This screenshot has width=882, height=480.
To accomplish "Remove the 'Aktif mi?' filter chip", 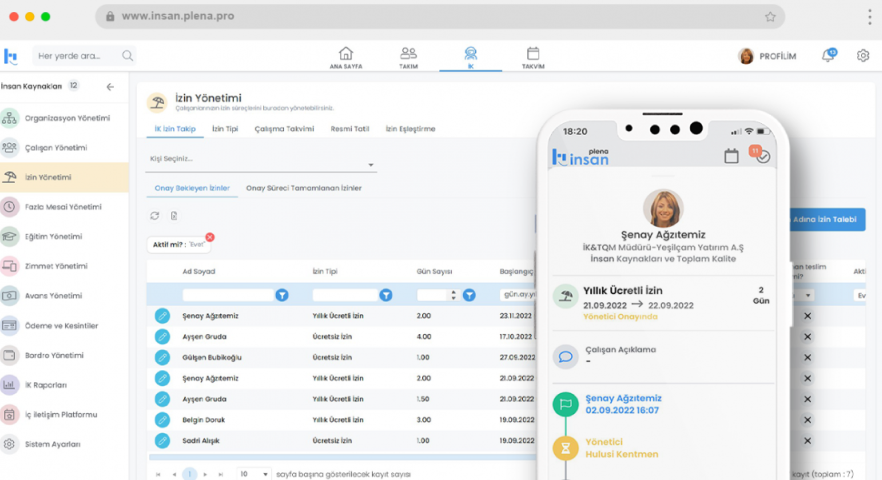I will tap(210, 237).
